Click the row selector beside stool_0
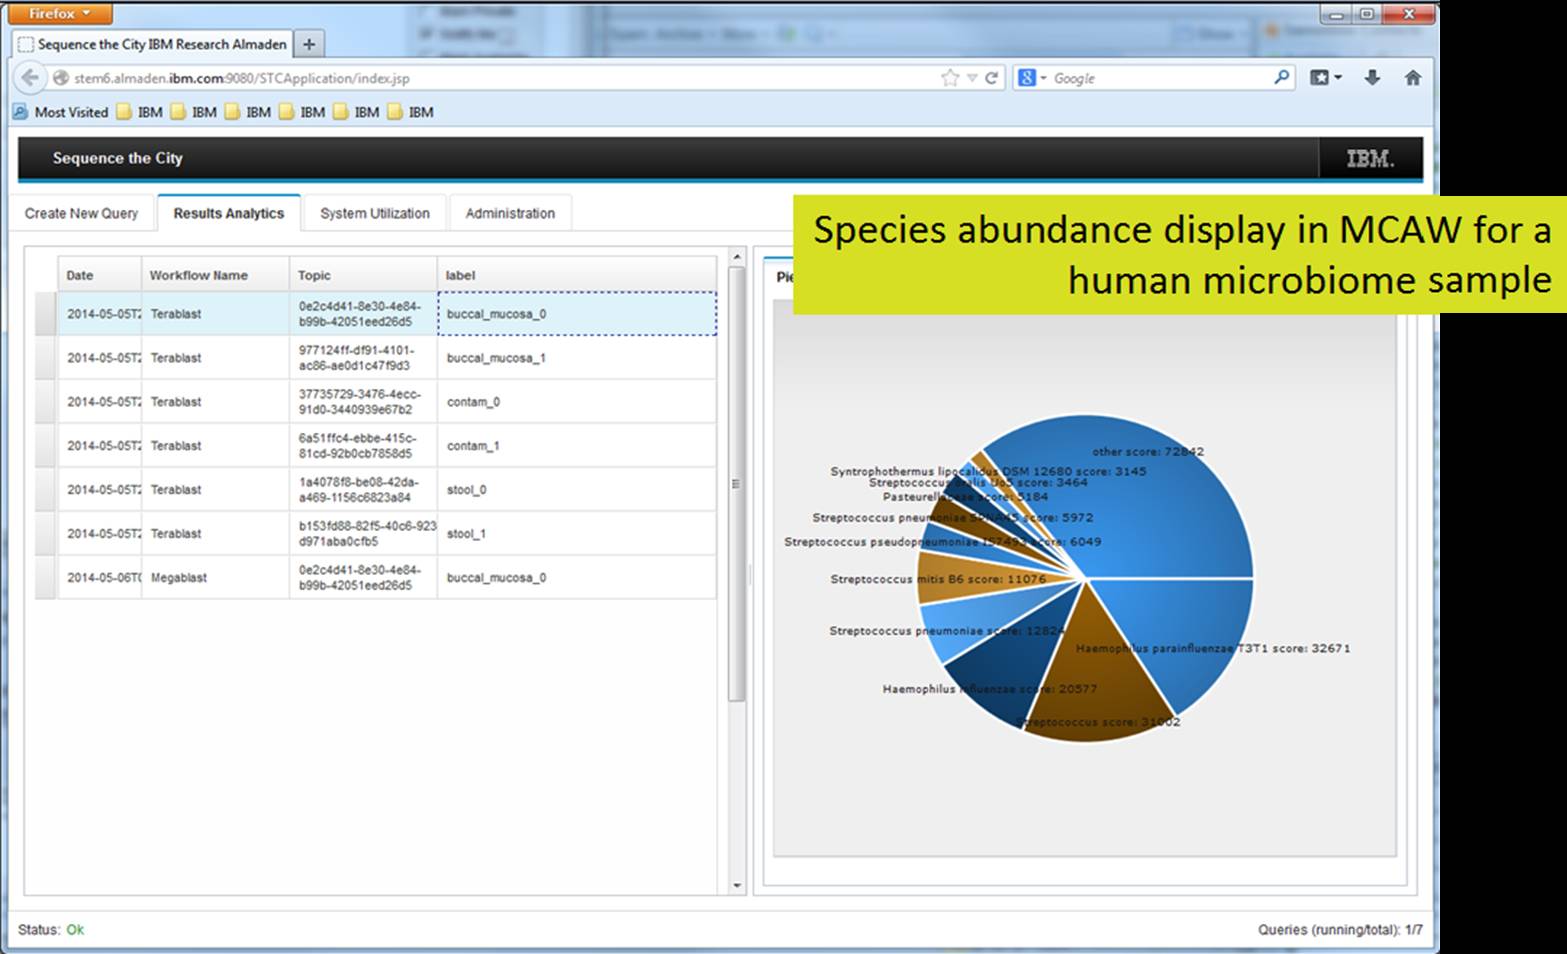This screenshot has width=1567, height=954. [x=46, y=490]
